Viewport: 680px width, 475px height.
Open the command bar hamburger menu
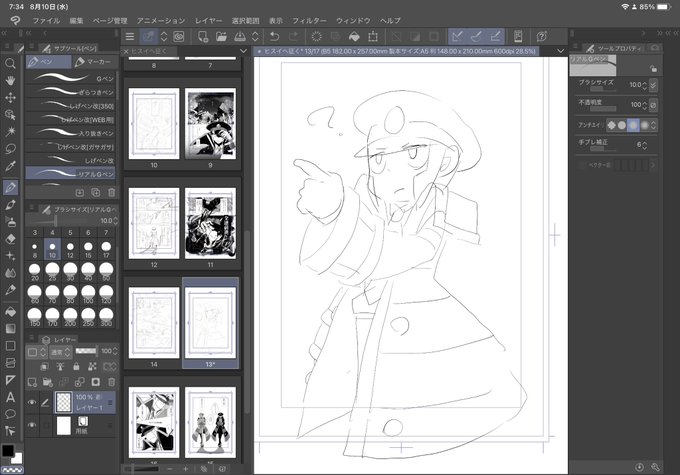click(x=129, y=36)
